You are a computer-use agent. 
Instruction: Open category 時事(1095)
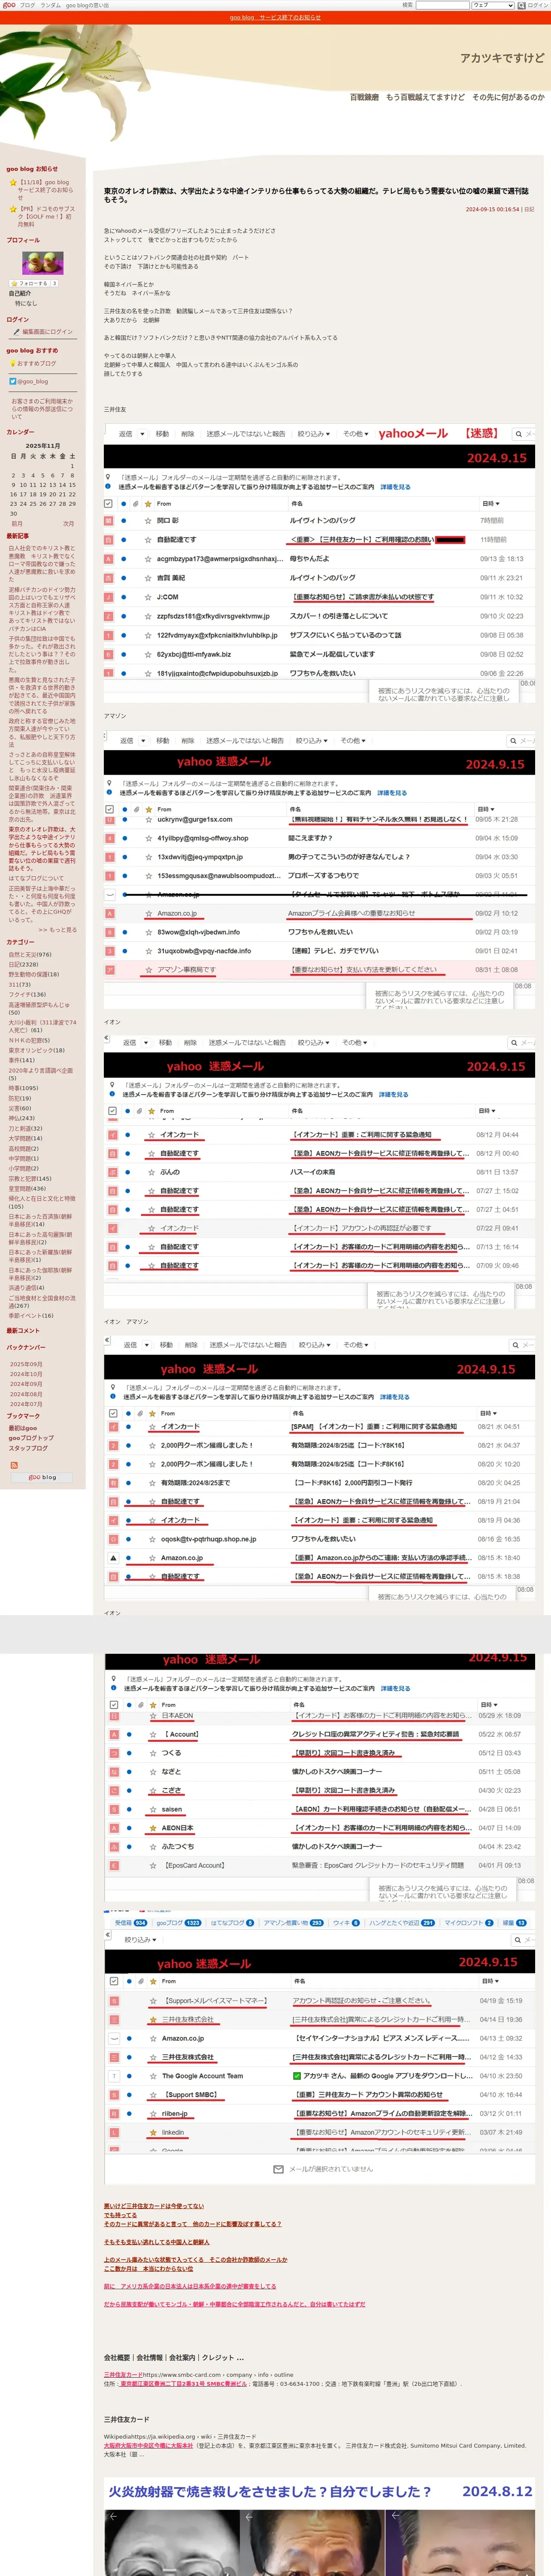tap(24, 1088)
